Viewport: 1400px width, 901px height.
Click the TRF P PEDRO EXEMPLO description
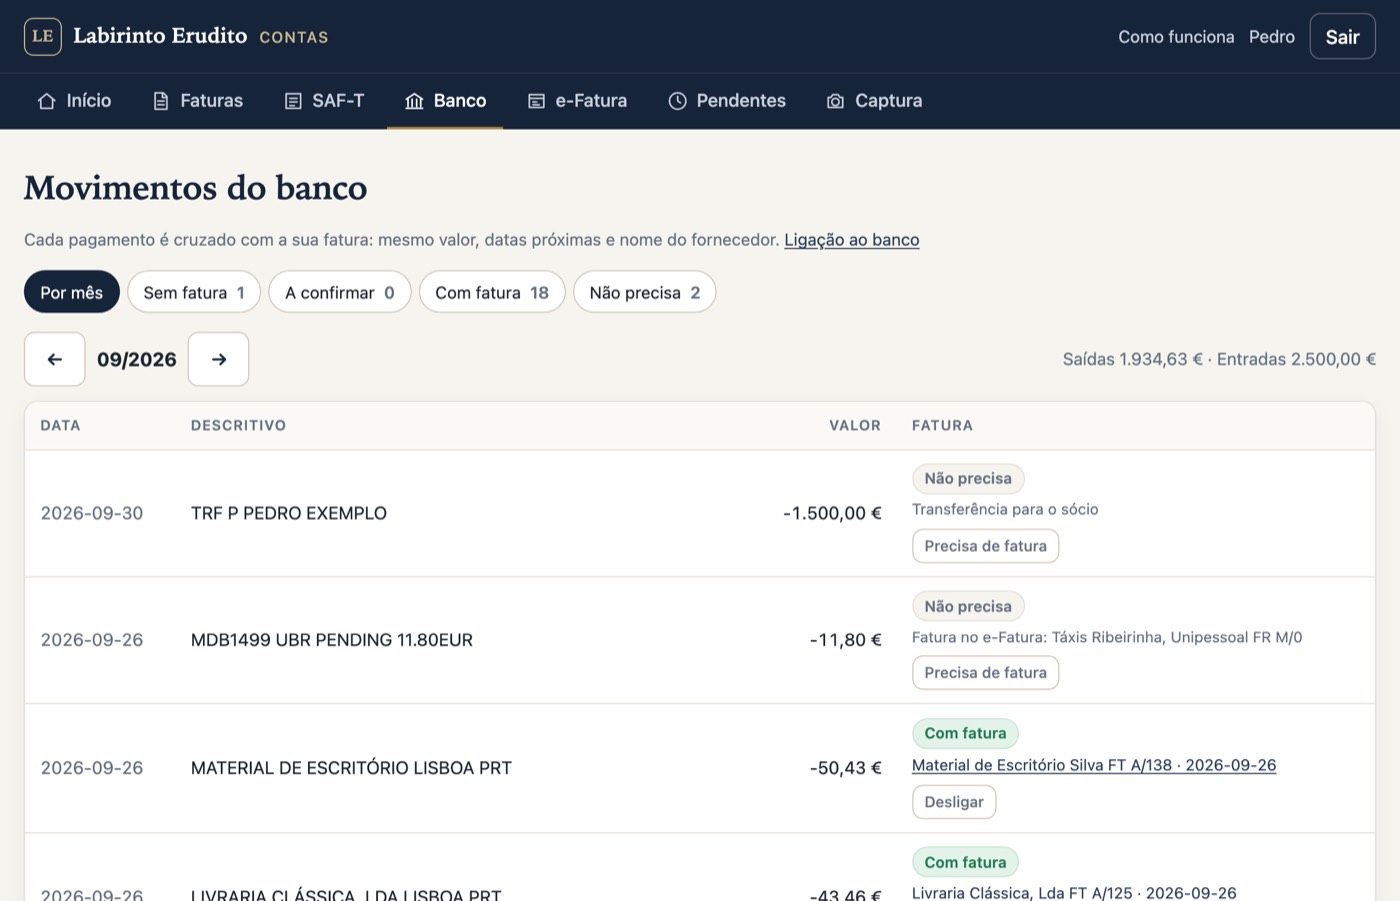(x=289, y=513)
